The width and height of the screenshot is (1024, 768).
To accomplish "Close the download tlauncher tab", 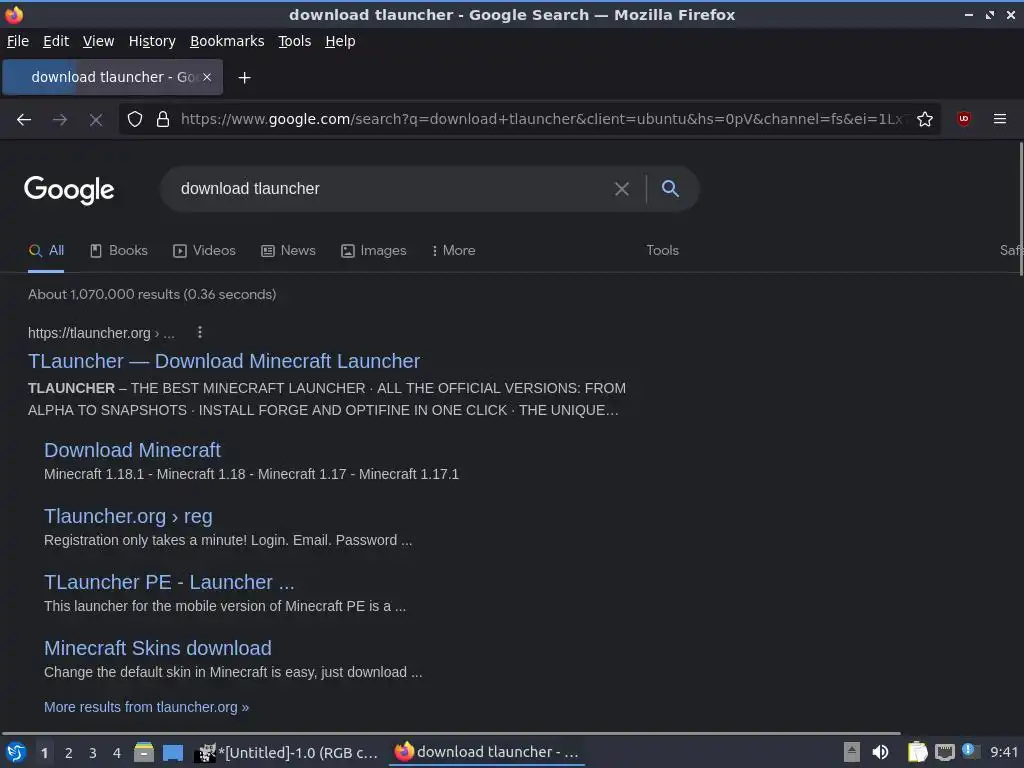I will tap(207, 77).
